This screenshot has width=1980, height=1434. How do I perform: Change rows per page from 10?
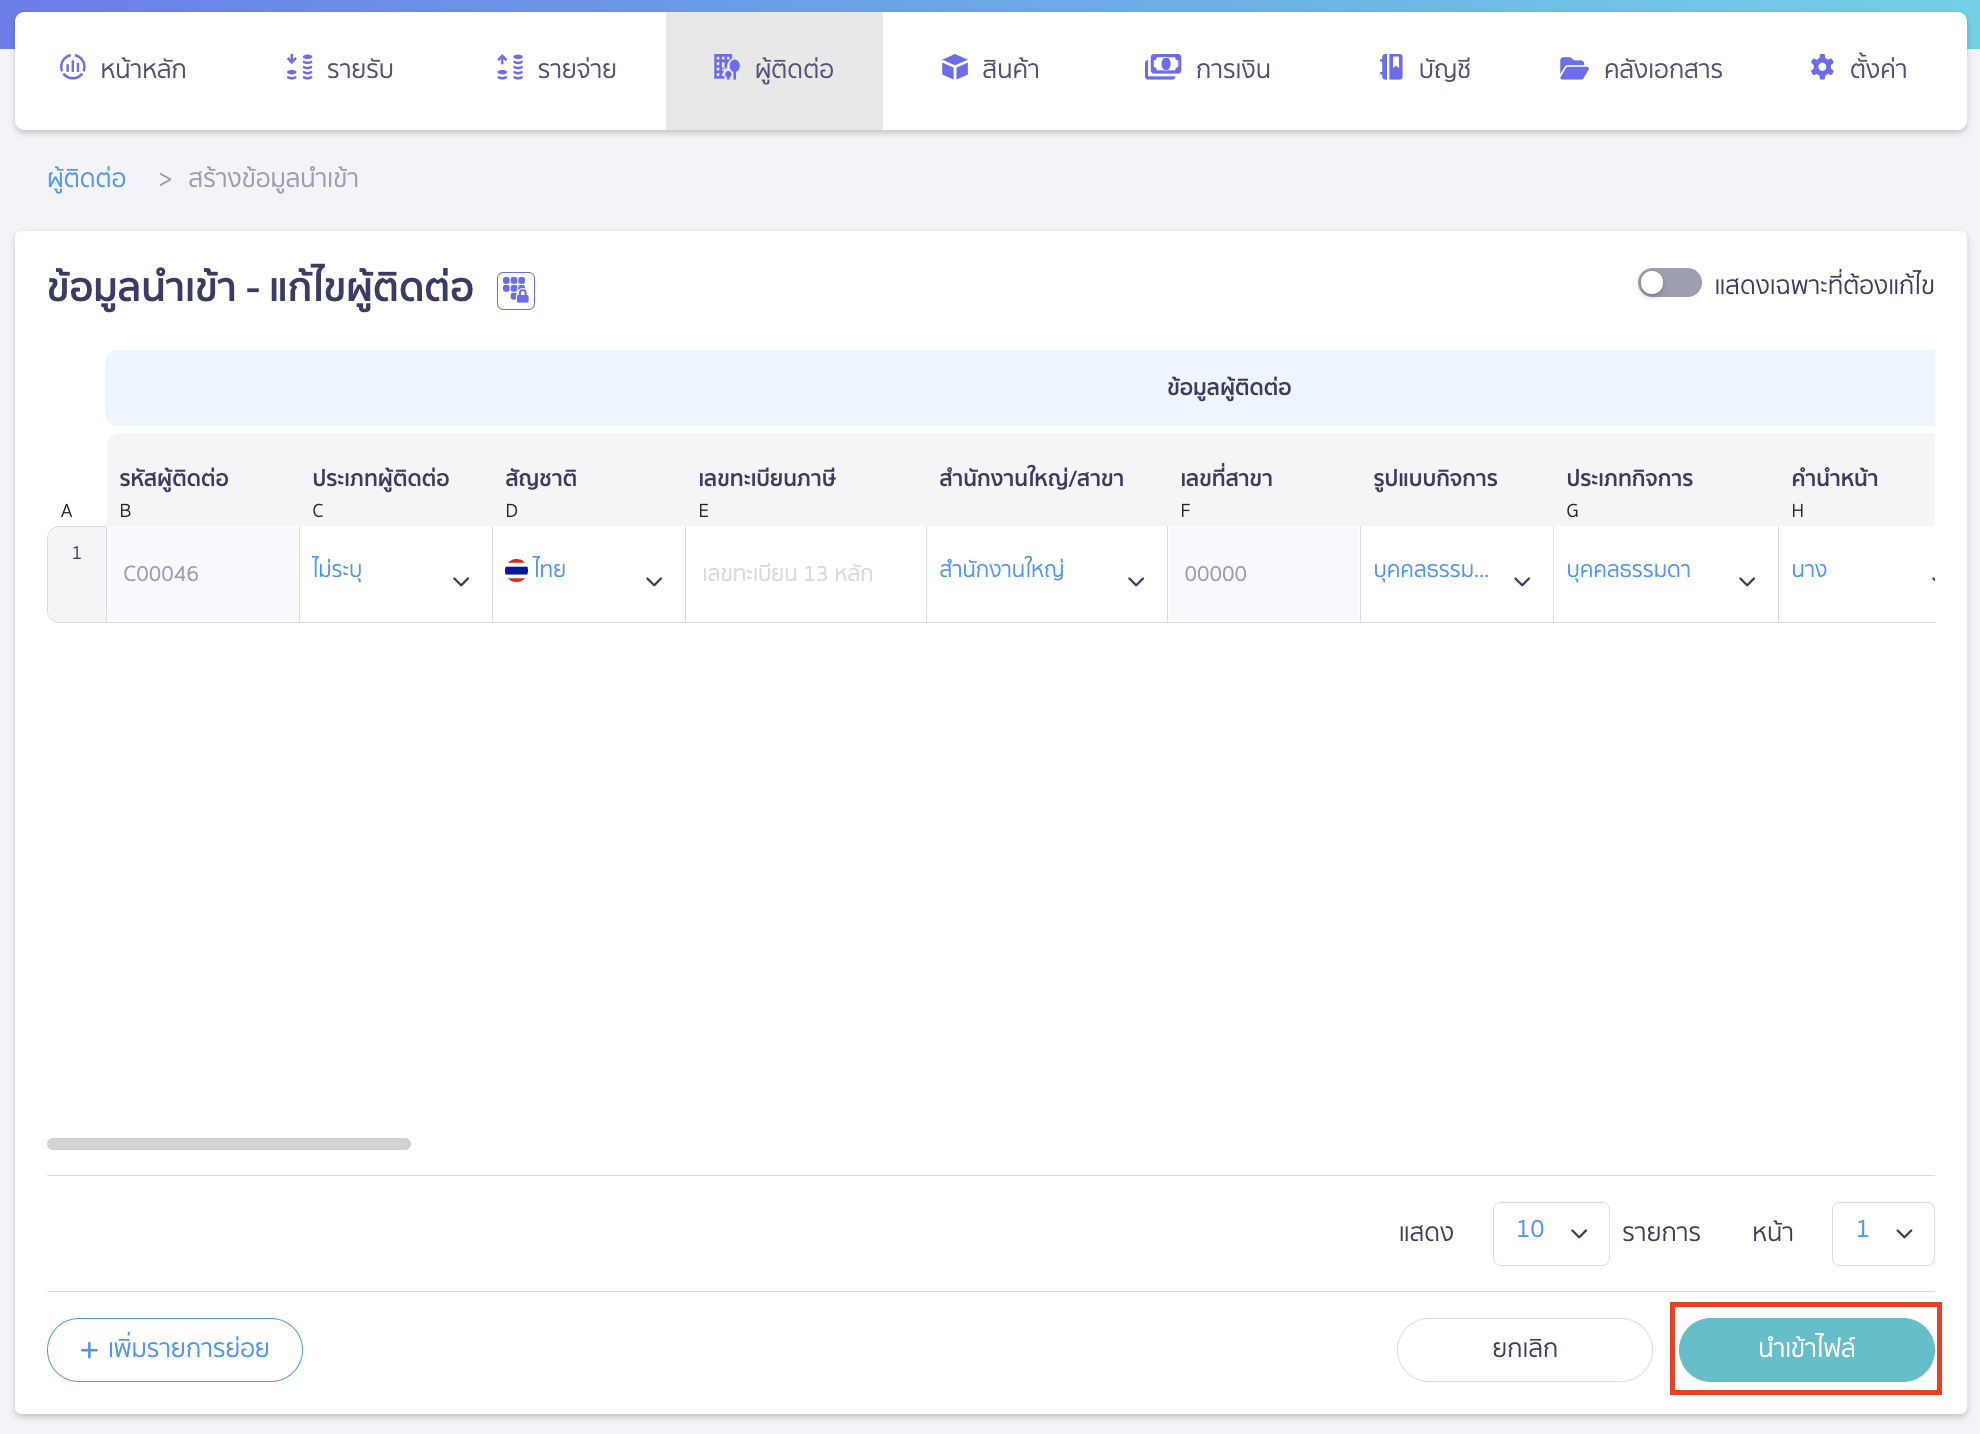[x=1550, y=1232]
